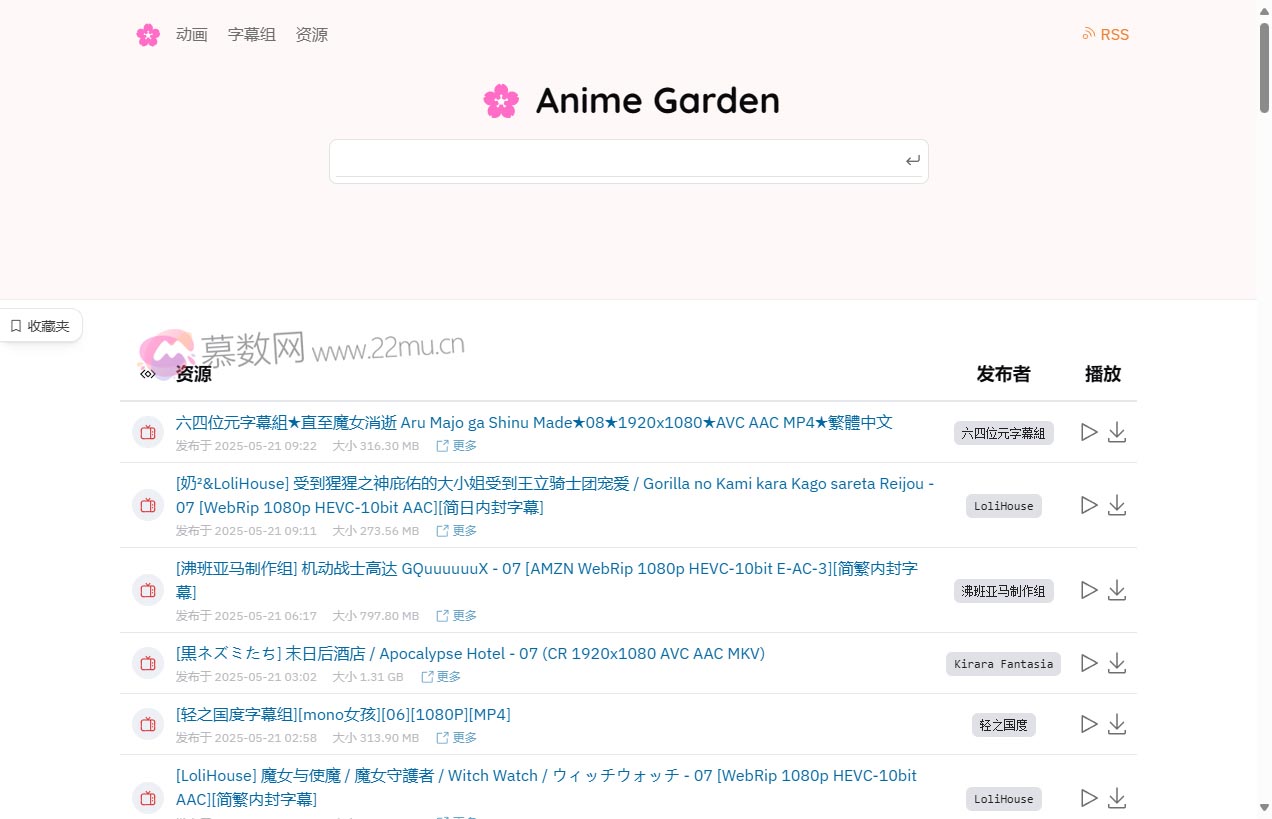The image size is (1272, 819).
Task: Click the 轻之国度 publisher tag
Action: click(1003, 724)
